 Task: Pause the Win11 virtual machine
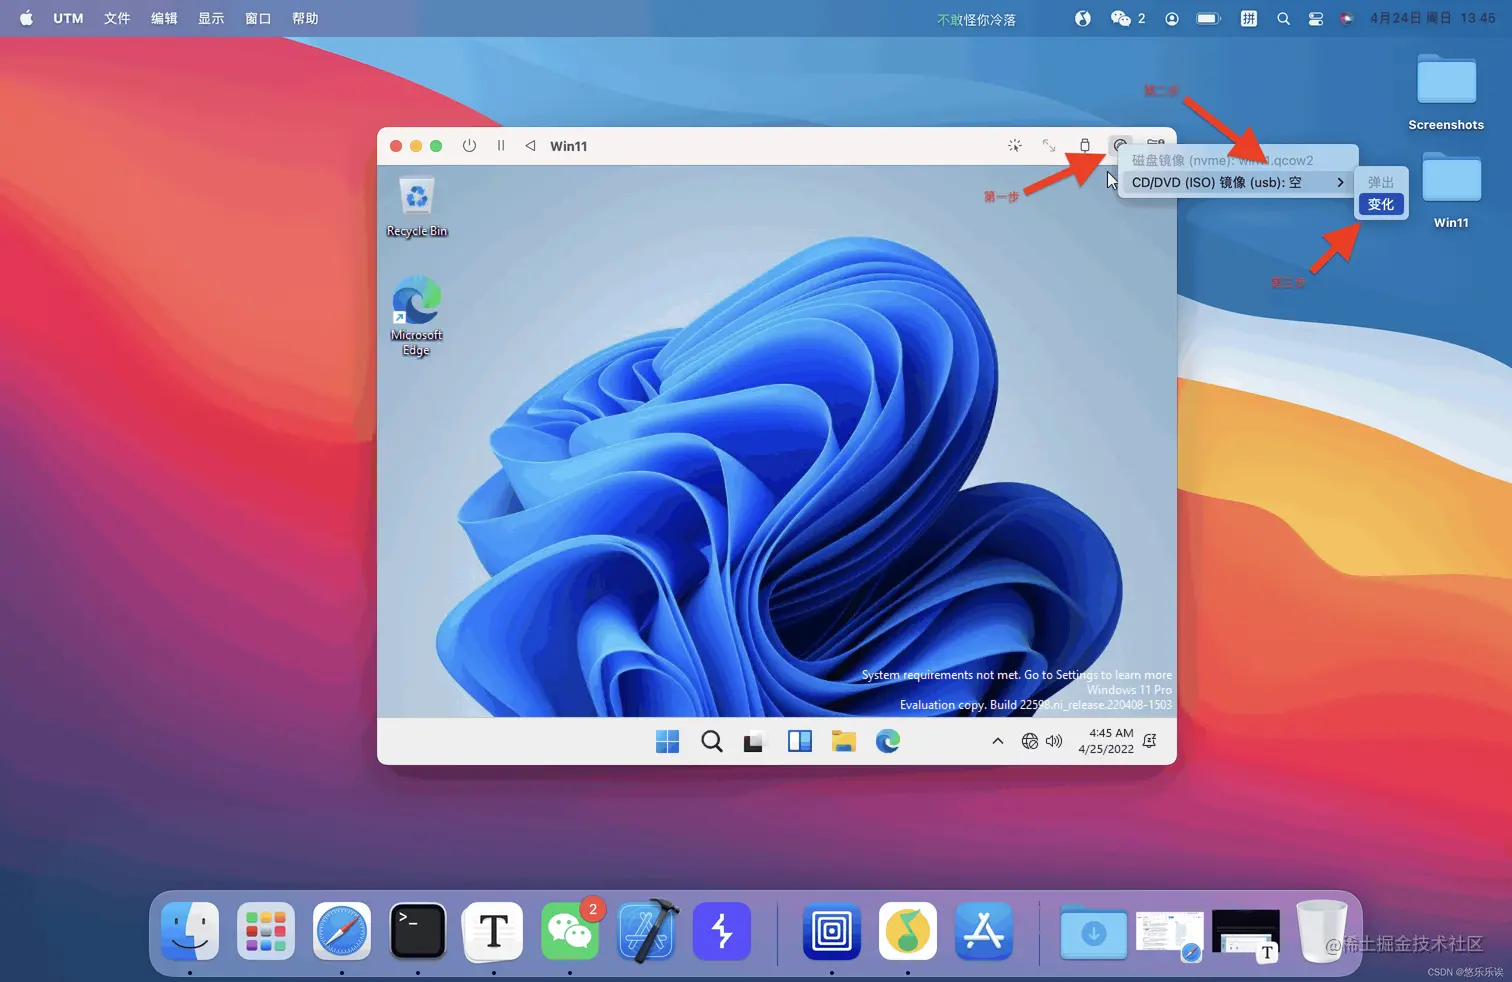click(501, 146)
